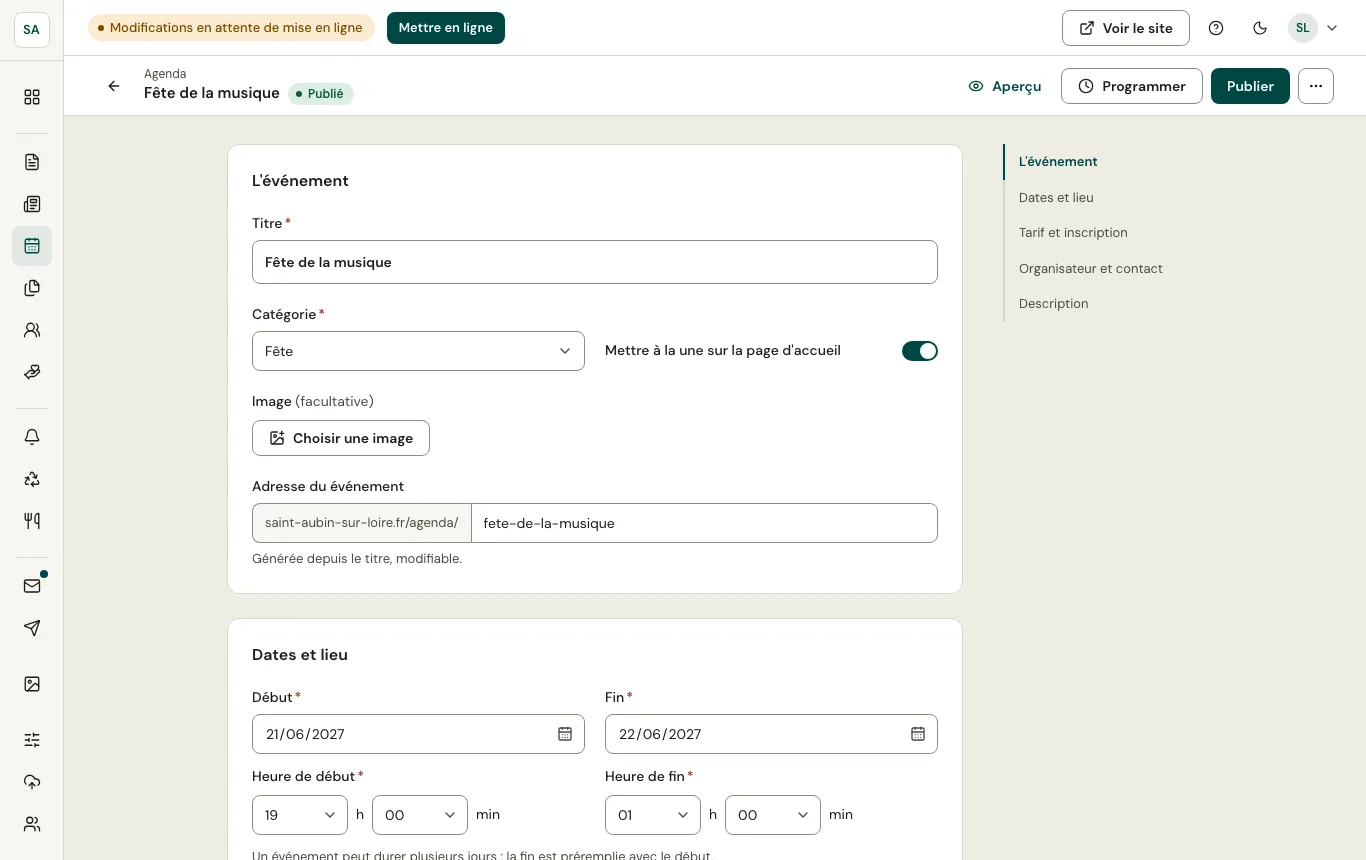Click the Programmer button
1366x860 pixels.
1132,86
